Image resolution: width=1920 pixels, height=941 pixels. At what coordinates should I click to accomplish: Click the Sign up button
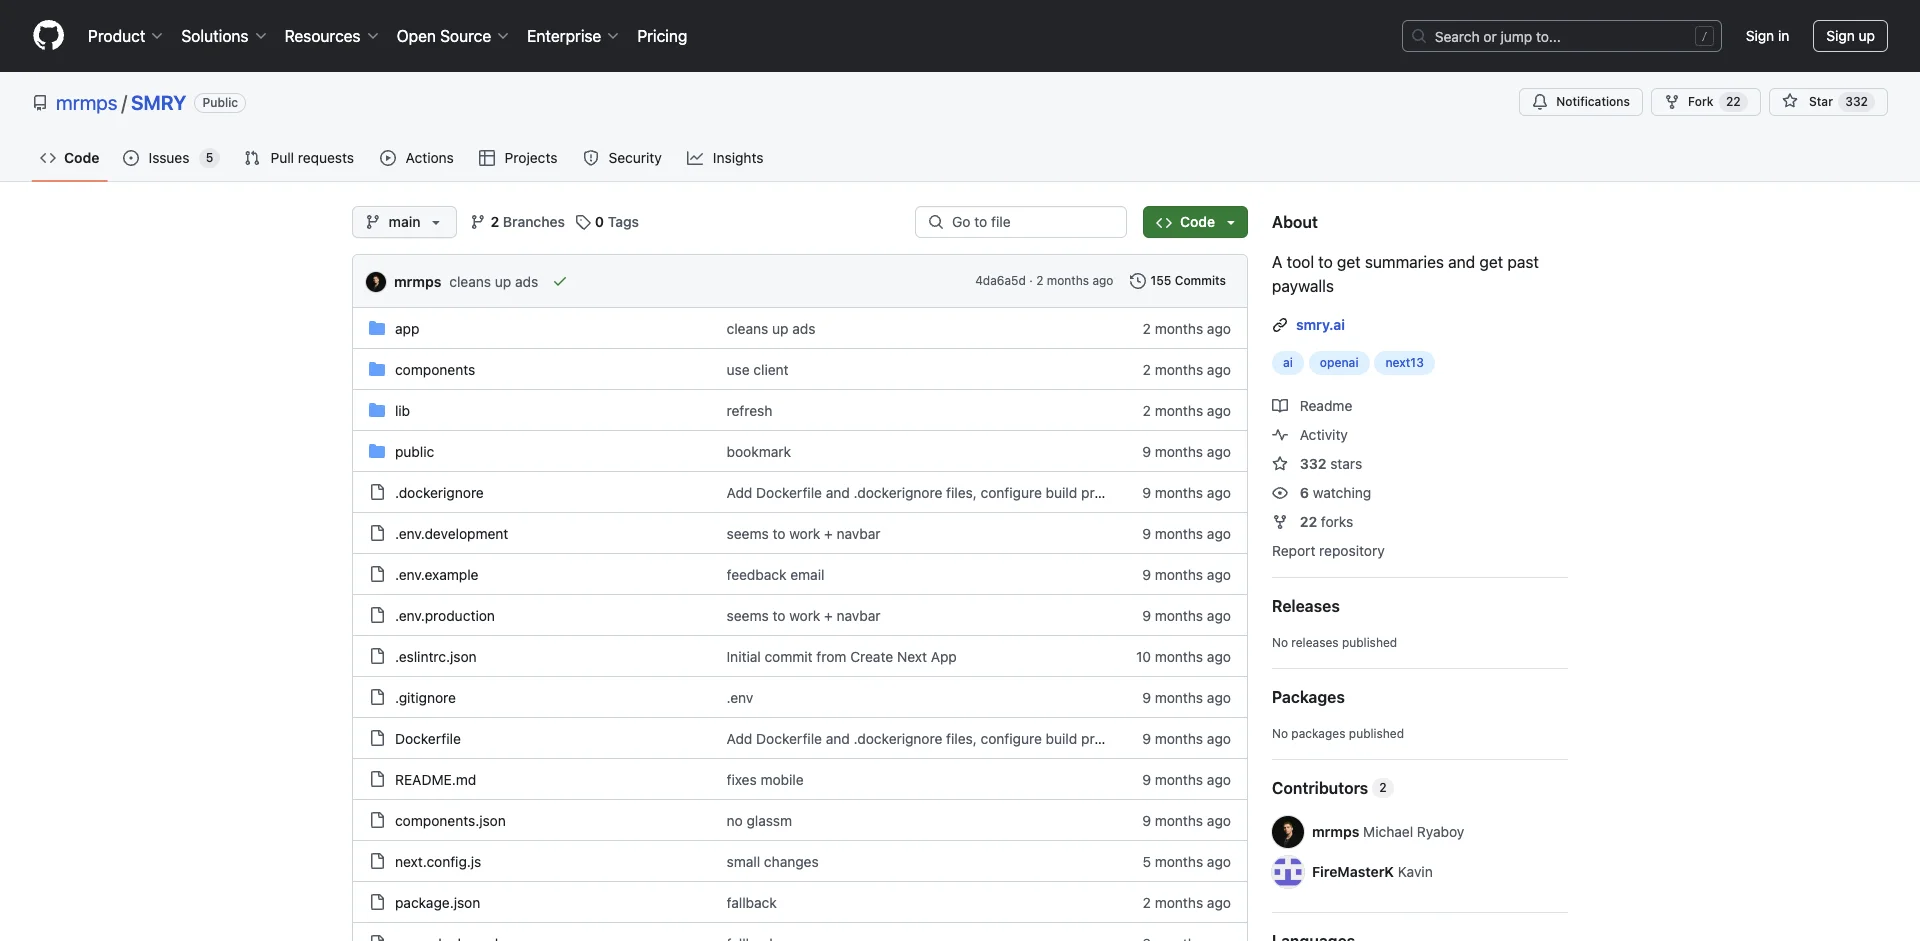pyautogui.click(x=1850, y=36)
